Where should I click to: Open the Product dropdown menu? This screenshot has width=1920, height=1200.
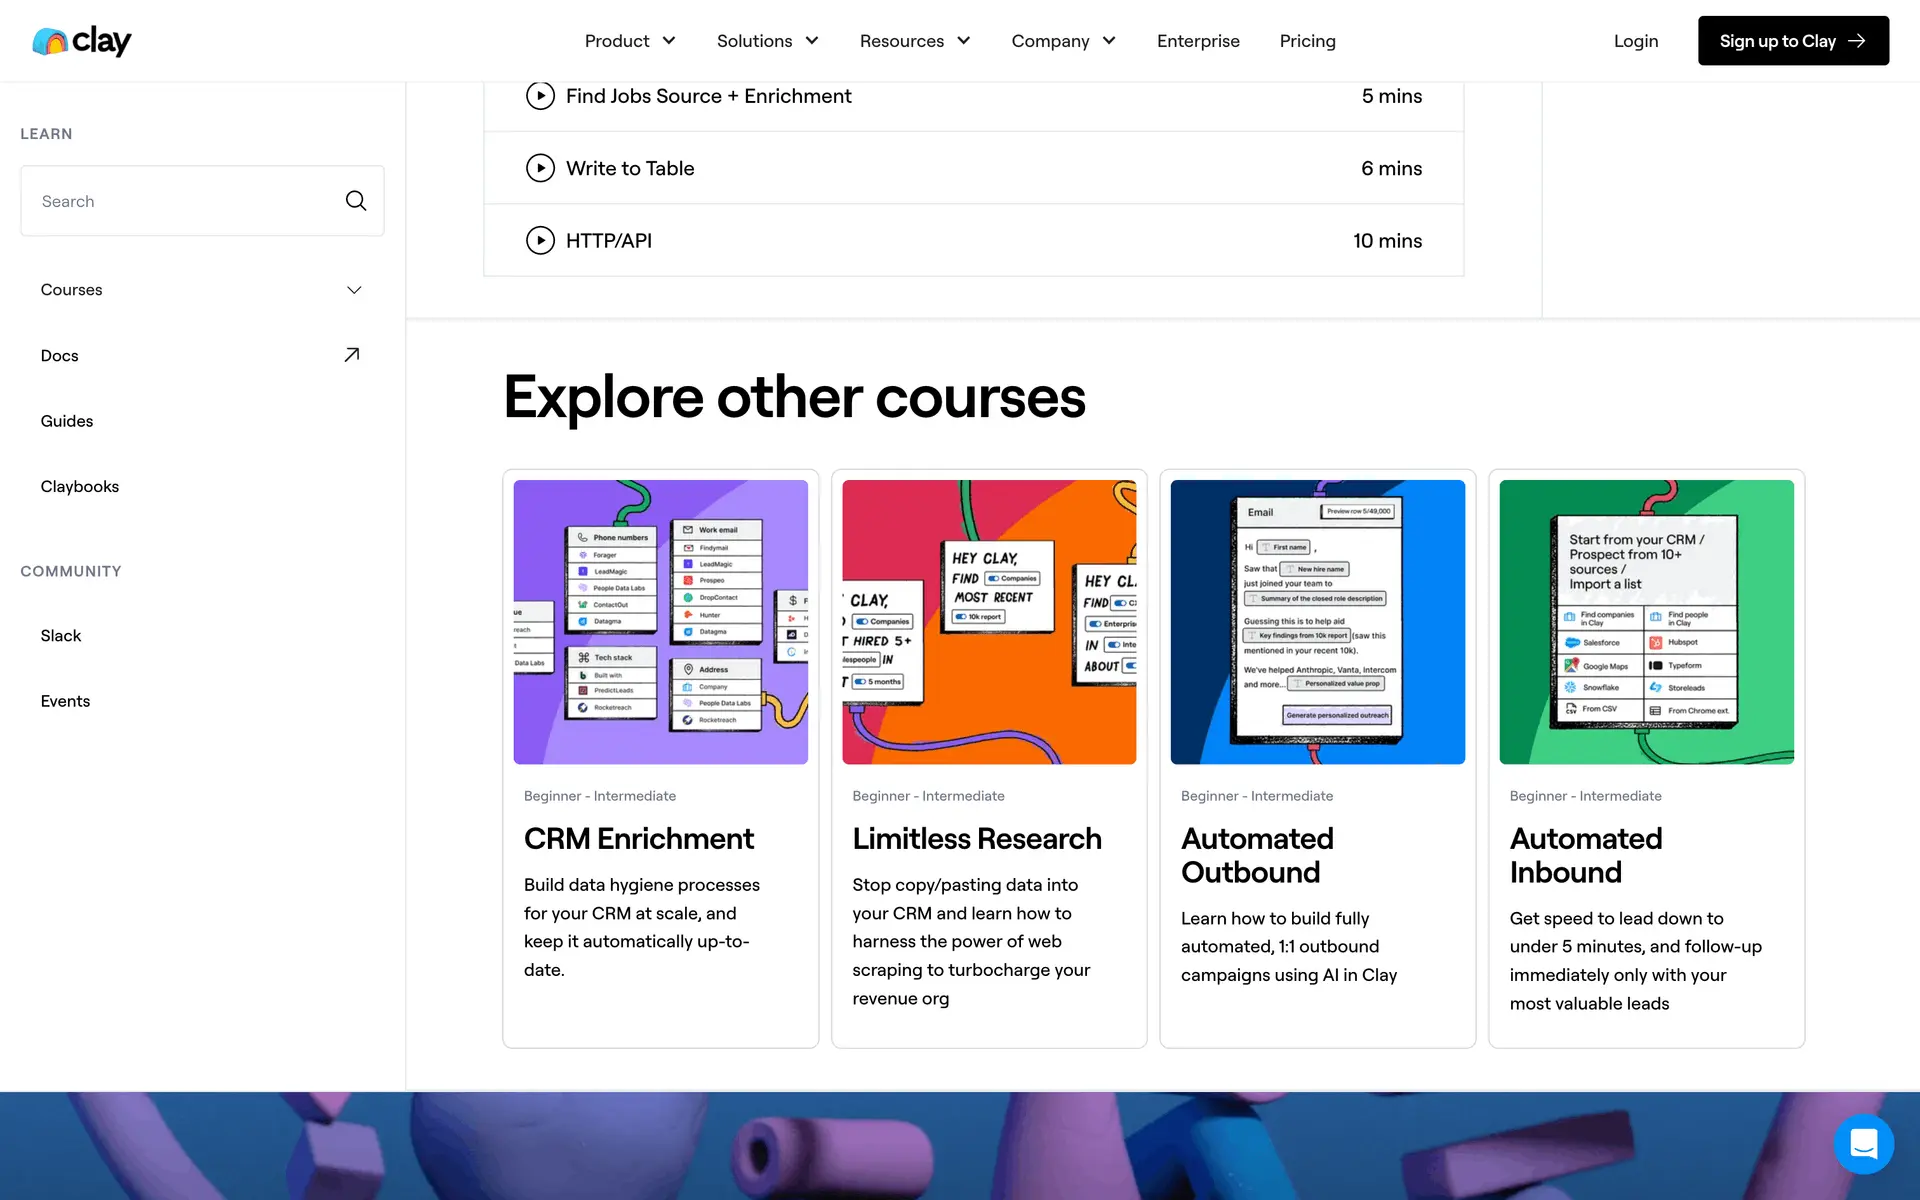coord(630,41)
